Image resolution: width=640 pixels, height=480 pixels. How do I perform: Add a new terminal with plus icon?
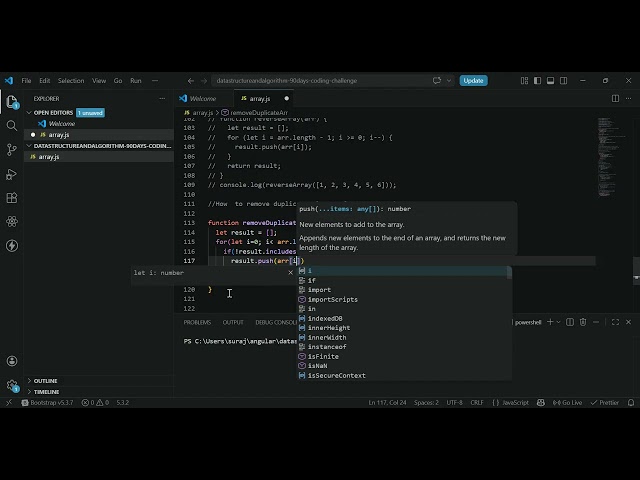[550, 322]
